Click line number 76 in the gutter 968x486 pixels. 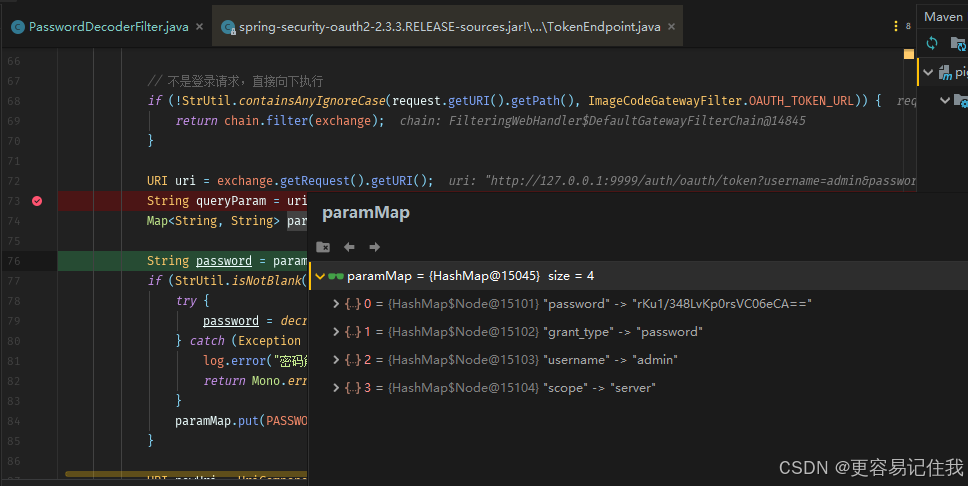14,261
